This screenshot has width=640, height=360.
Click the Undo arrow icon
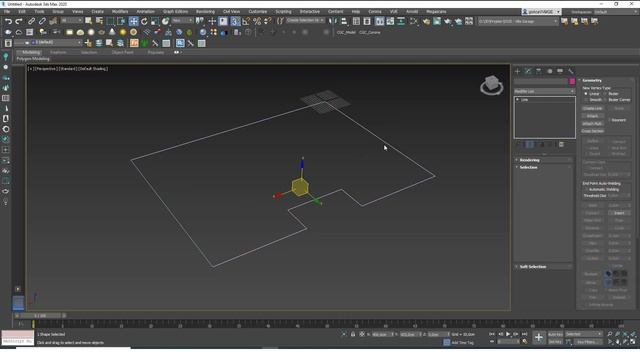(8, 21)
